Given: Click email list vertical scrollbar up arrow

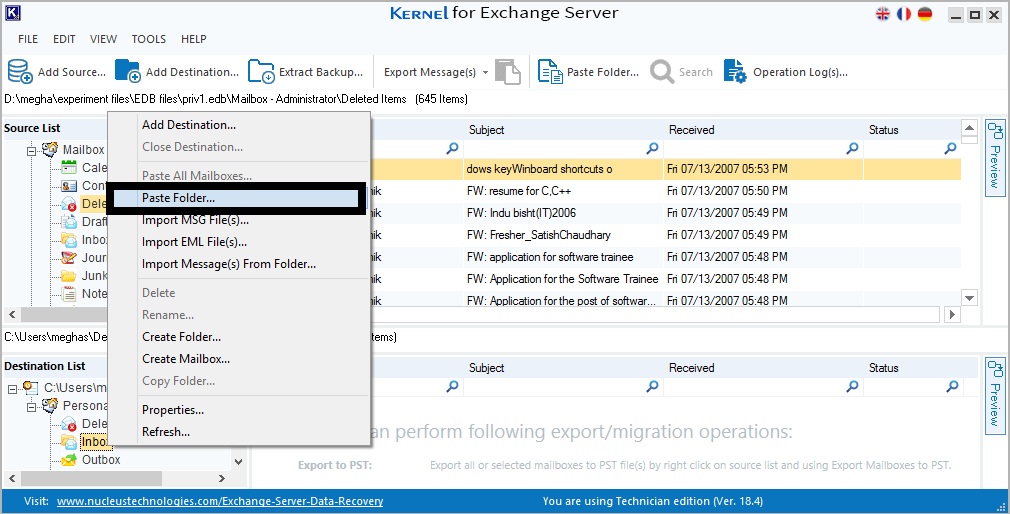Looking at the screenshot, I should pyautogui.click(x=969, y=128).
